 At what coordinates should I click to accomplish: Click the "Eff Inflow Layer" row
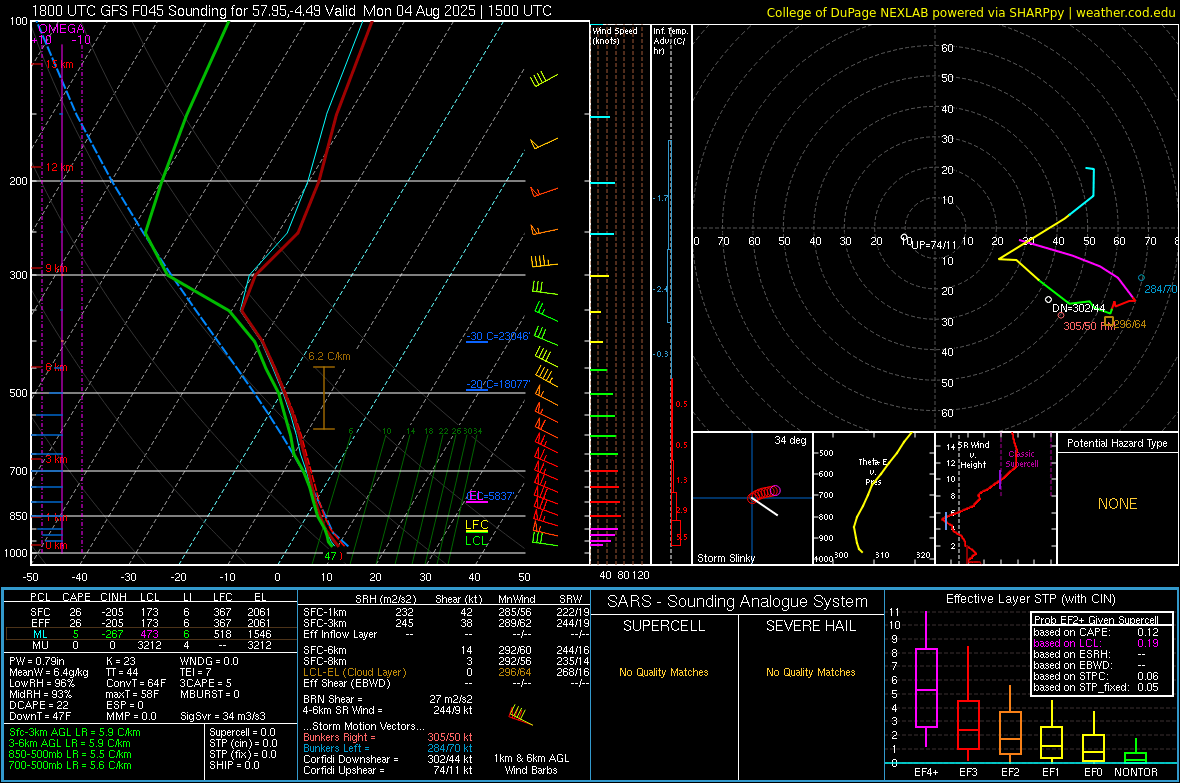pyautogui.click(x=446, y=634)
